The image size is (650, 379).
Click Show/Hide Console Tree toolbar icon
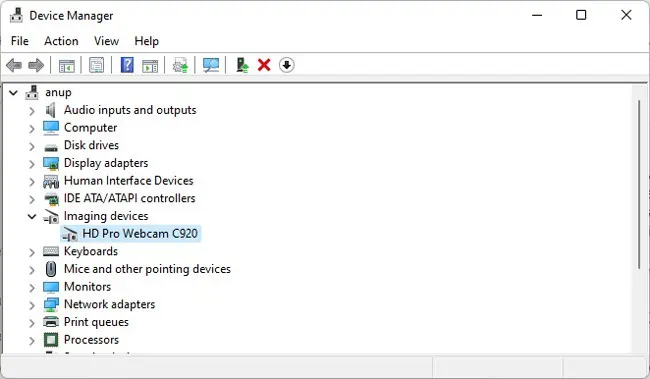(66, 66)
